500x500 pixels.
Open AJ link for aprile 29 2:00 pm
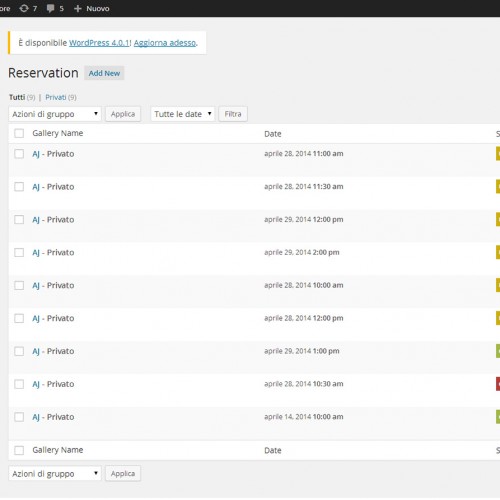(36, 253)
